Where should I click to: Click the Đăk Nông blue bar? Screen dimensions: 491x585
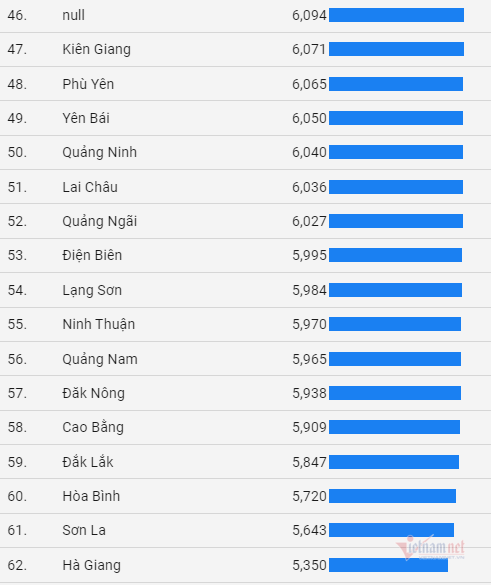(x=395, y=393)
